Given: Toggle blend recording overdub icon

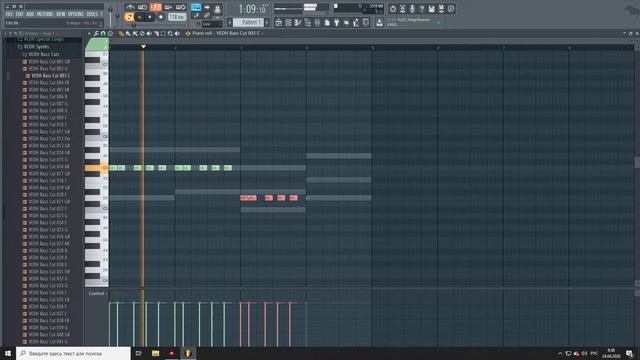Looking at the screenshot, I should click(168, 7).
